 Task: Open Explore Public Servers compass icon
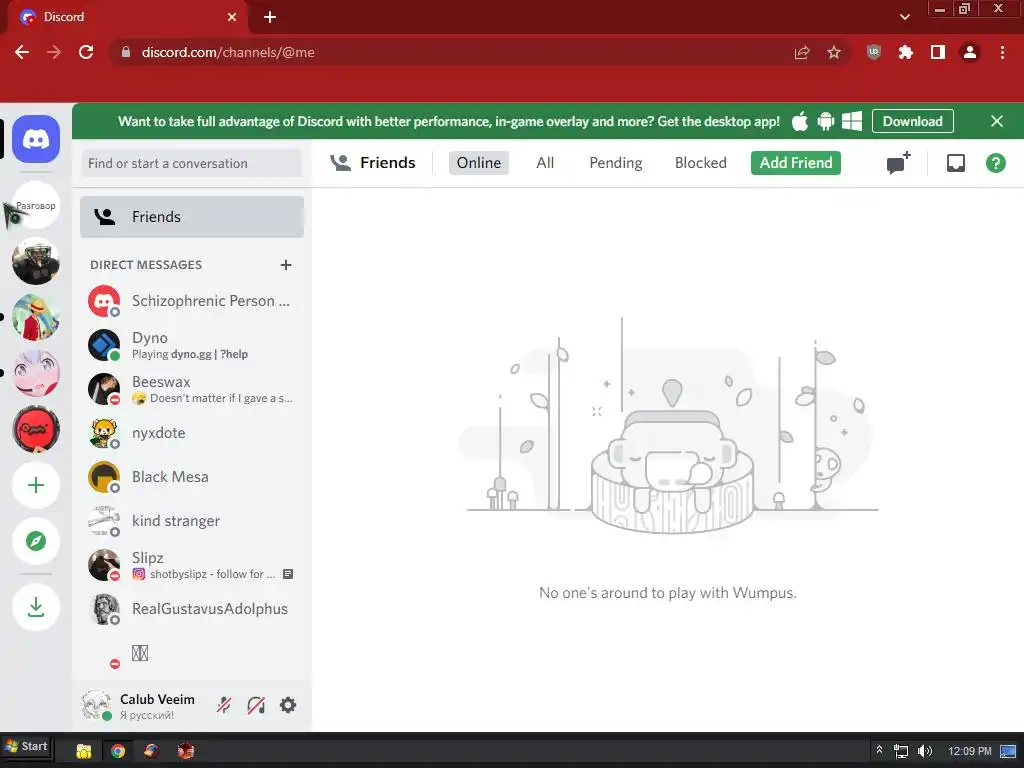coord(36,541)
